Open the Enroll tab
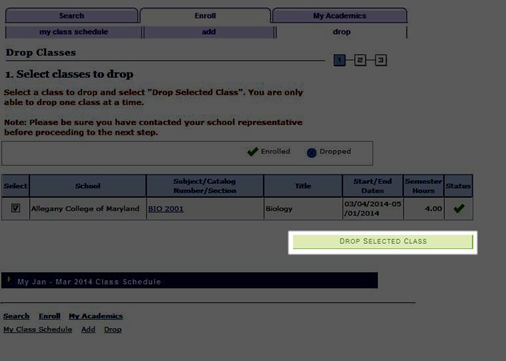Viewport: 506px width, 361px height. tap(205, 16)
